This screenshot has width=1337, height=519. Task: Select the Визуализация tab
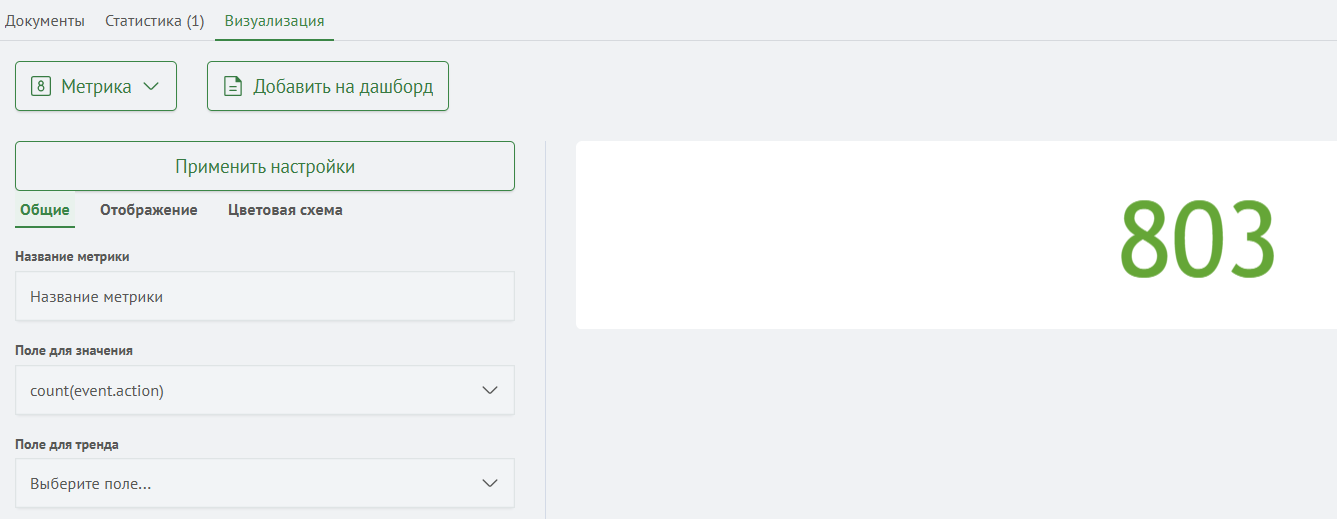(x=274, y=21)
